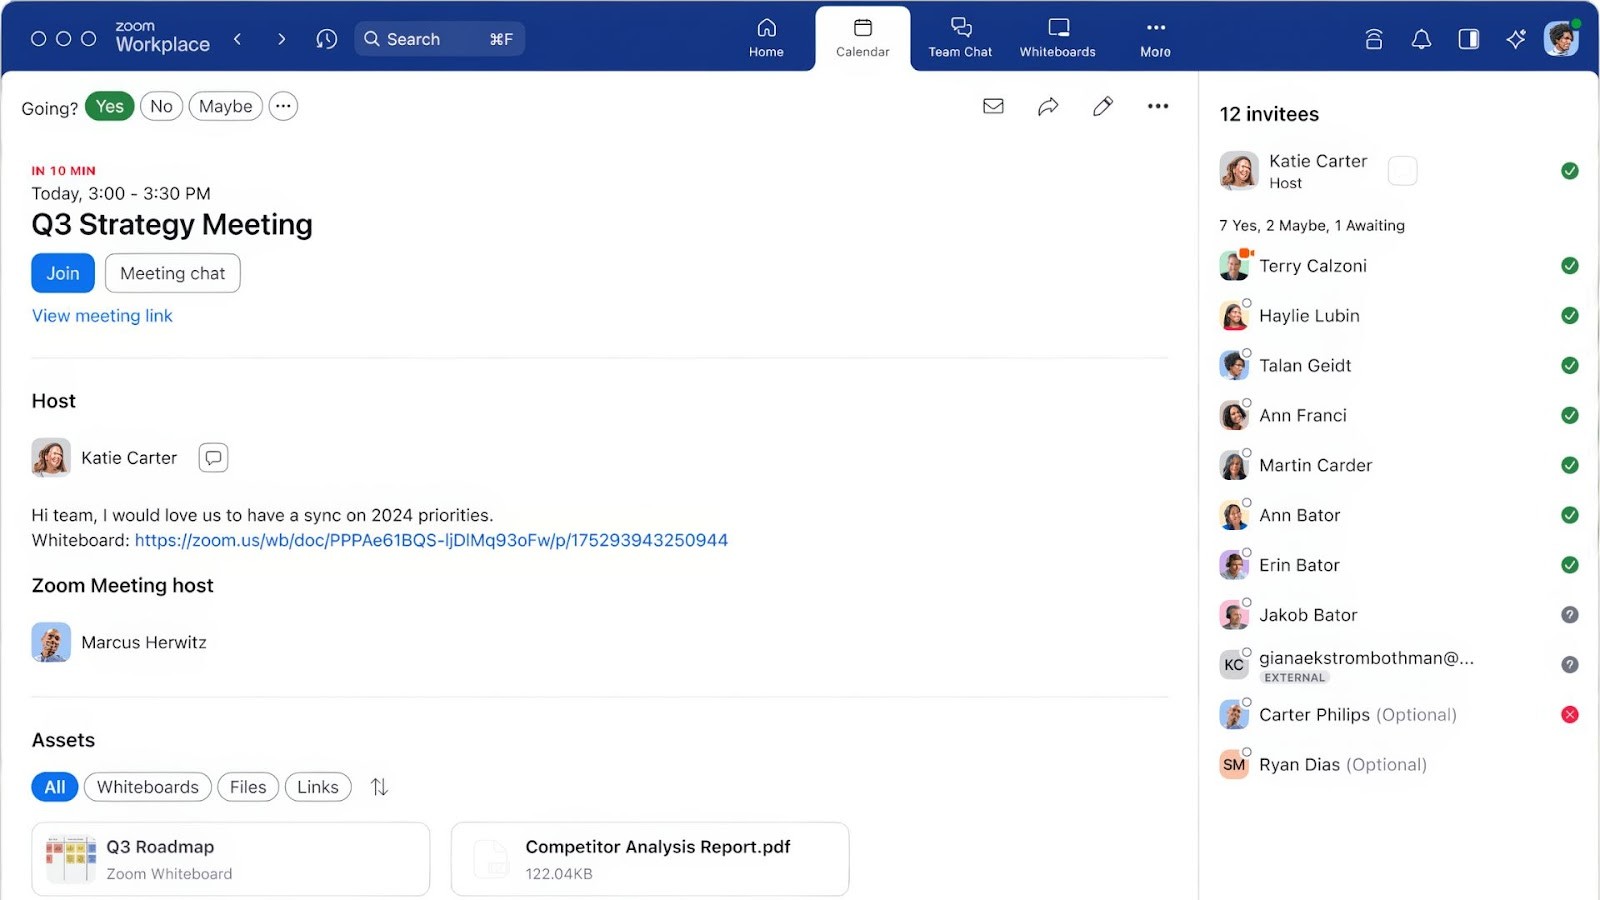Open View meeting link
Image resolution: width=1600 pixels, height=900 pixels.
tap(102, 315)
